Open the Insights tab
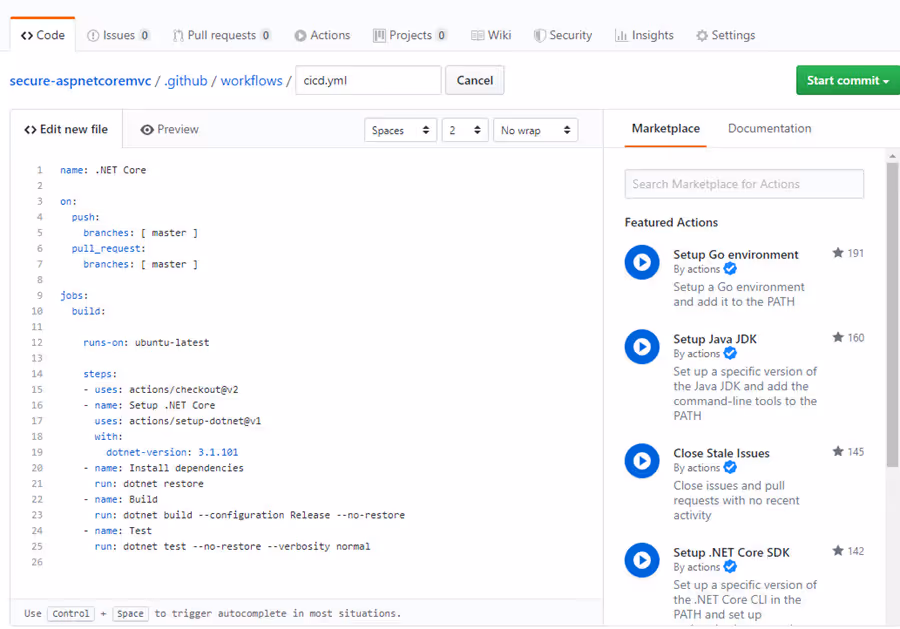The image size is (900, 629). [x=644, y=35]
